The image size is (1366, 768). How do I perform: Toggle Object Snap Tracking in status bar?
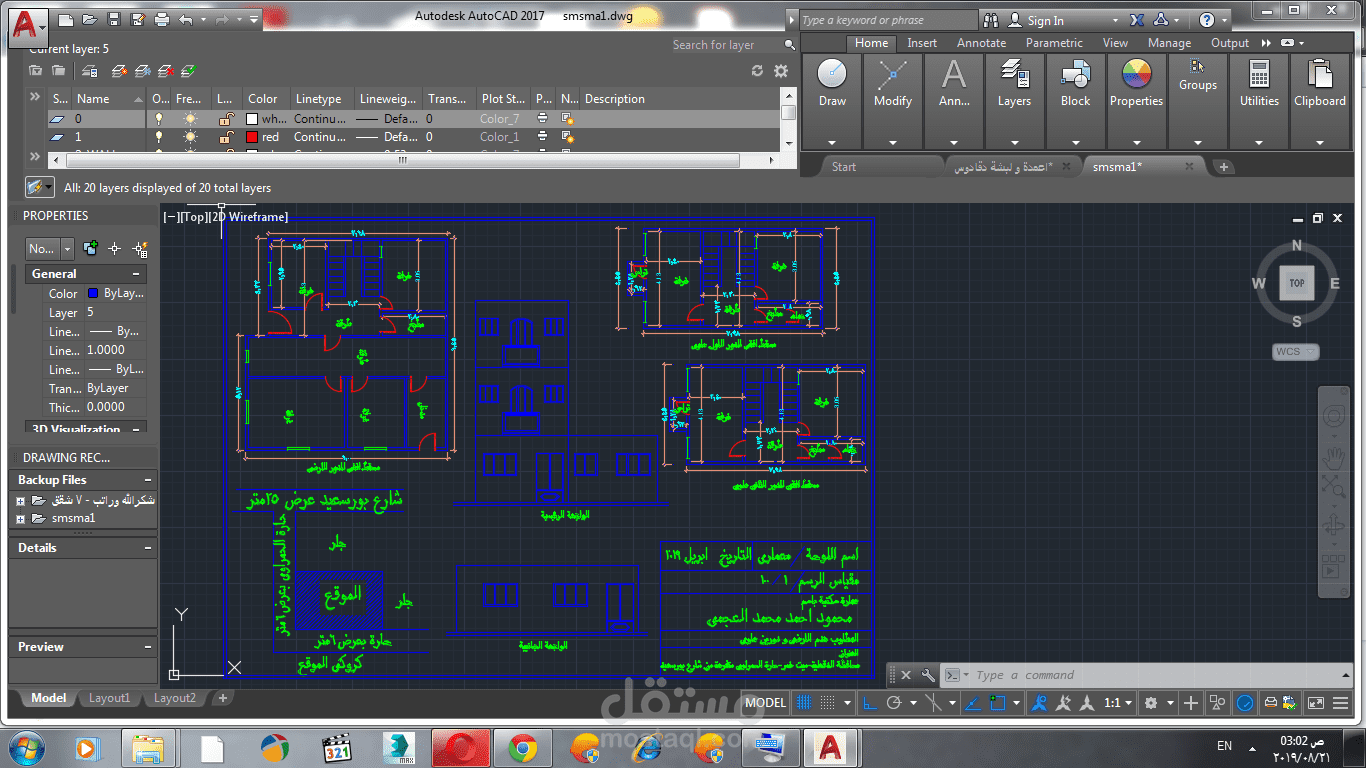tap(971, 703)
